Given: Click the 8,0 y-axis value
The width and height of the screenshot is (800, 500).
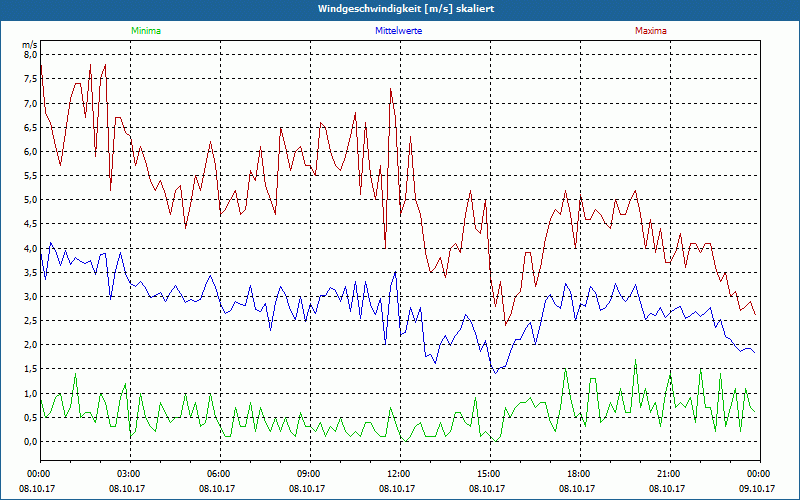Looking at the screenshot, I should pos(31,55).
